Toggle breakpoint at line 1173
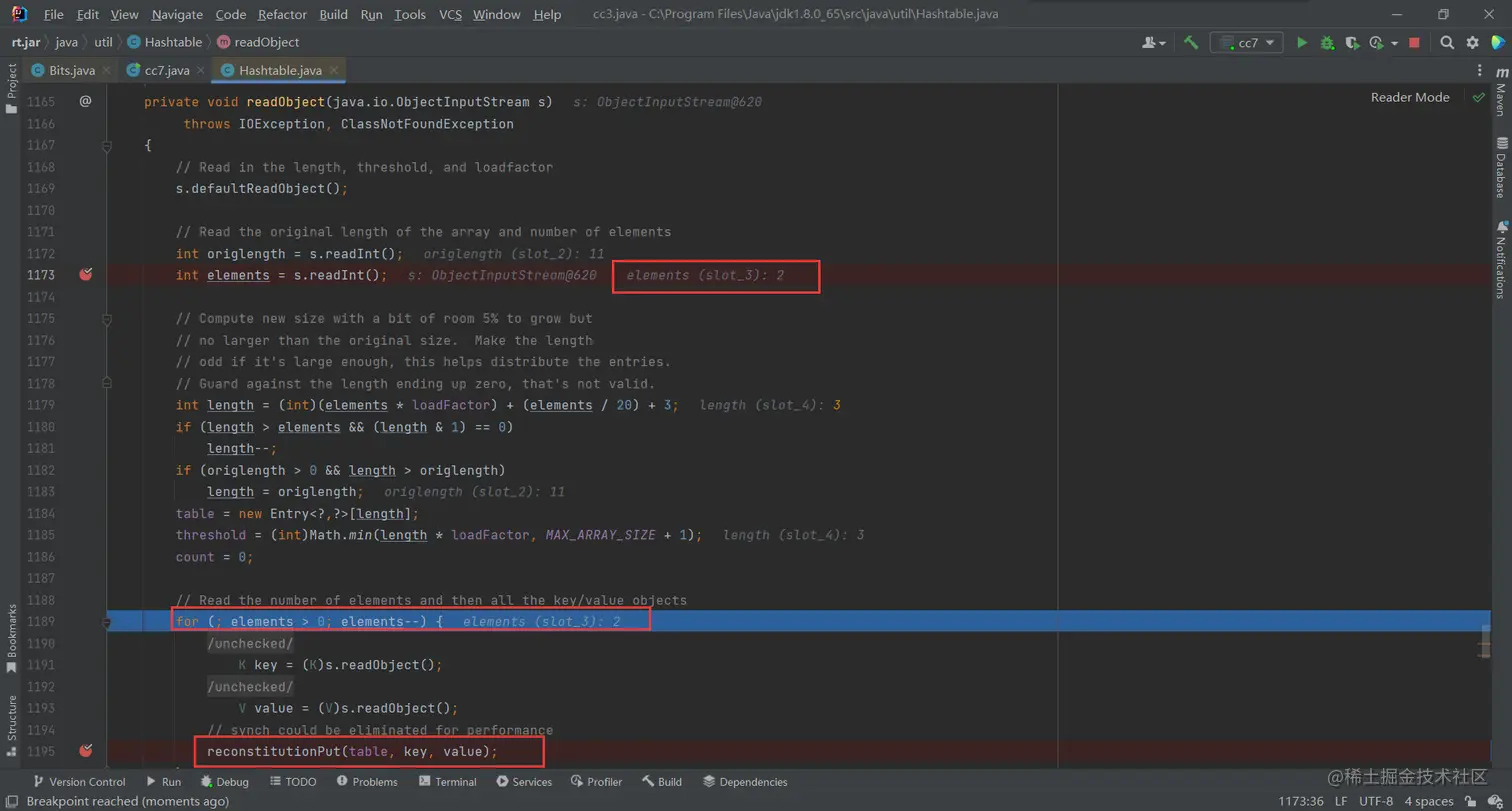This screenshot has height=811, width=1512. click(85, 275)
